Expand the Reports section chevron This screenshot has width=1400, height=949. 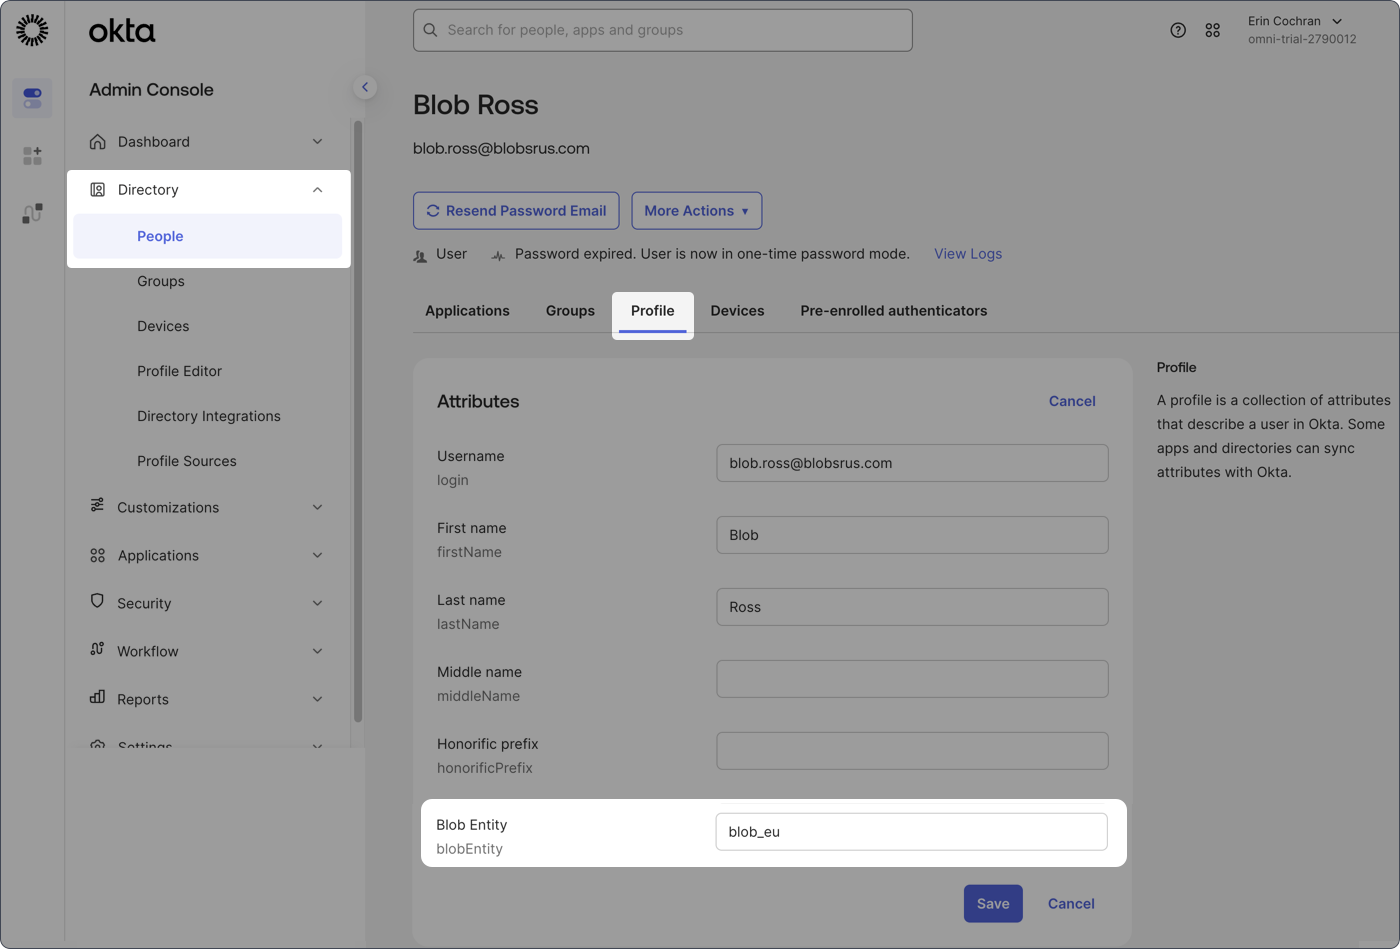[317, 699]
